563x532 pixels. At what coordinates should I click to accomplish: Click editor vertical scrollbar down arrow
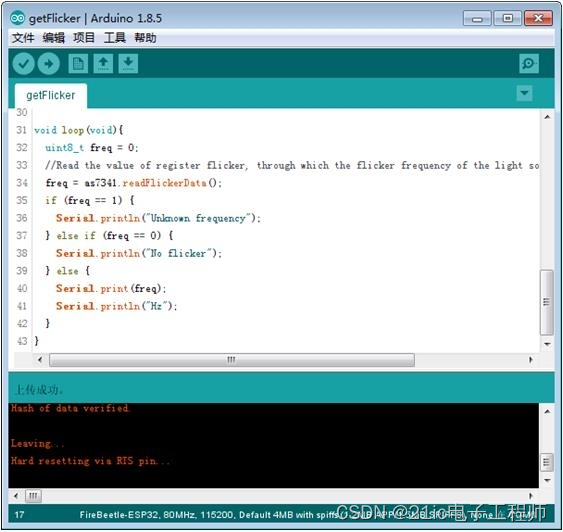coord(547,344)
